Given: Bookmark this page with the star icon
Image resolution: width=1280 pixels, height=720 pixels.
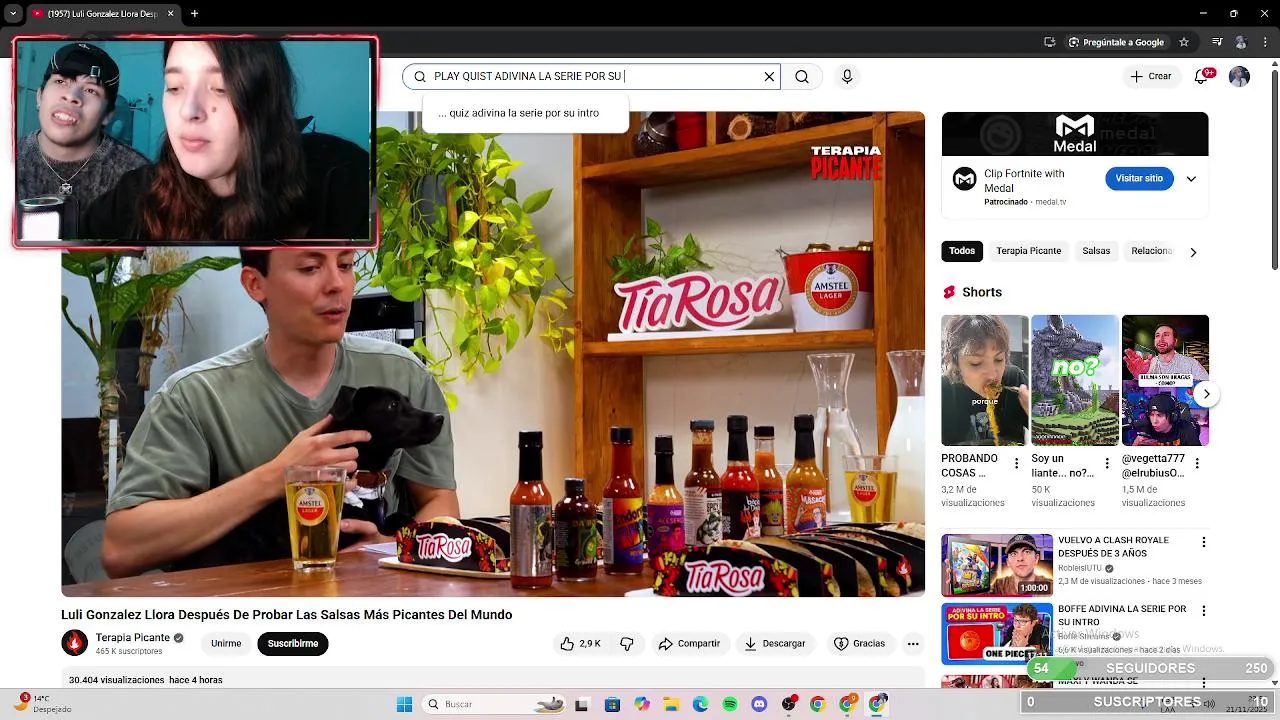Looking at the screenshot, I should [x=1184, y=42].
